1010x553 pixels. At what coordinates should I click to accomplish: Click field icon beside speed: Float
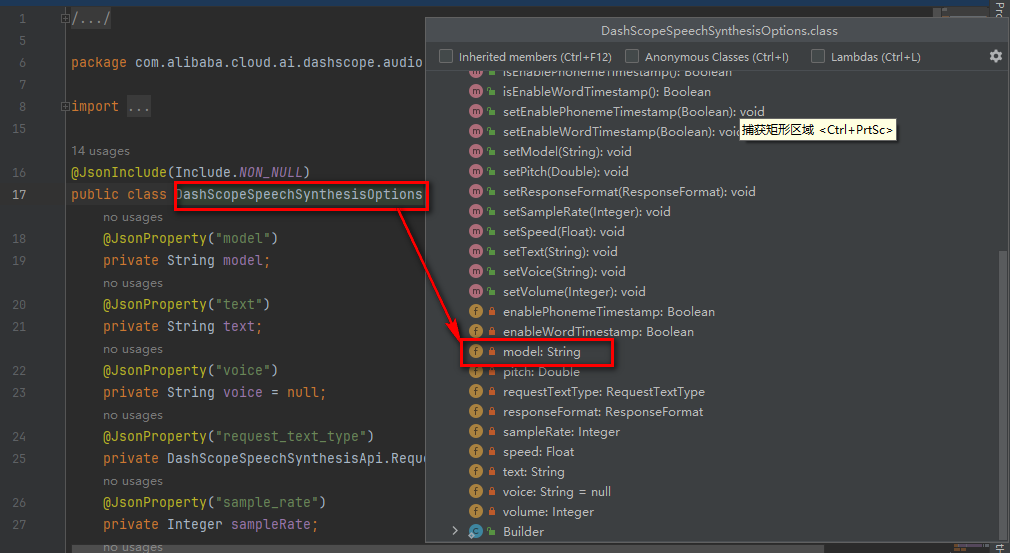pyautogui.click(x=476, y=451)
